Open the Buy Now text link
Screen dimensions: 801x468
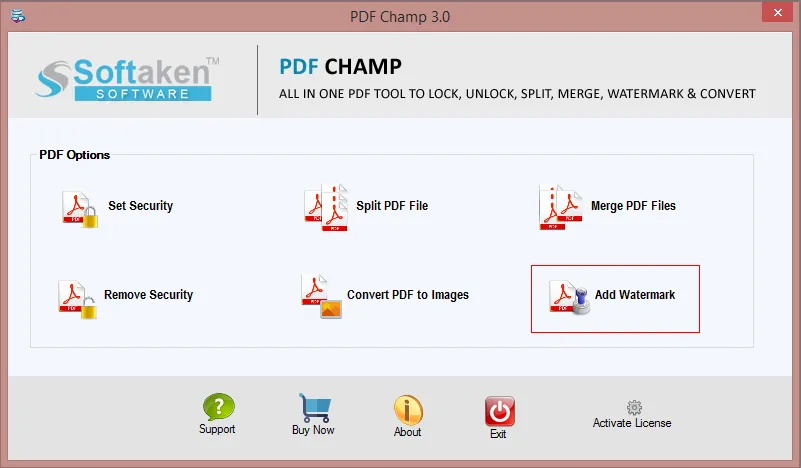click(313, 430)
